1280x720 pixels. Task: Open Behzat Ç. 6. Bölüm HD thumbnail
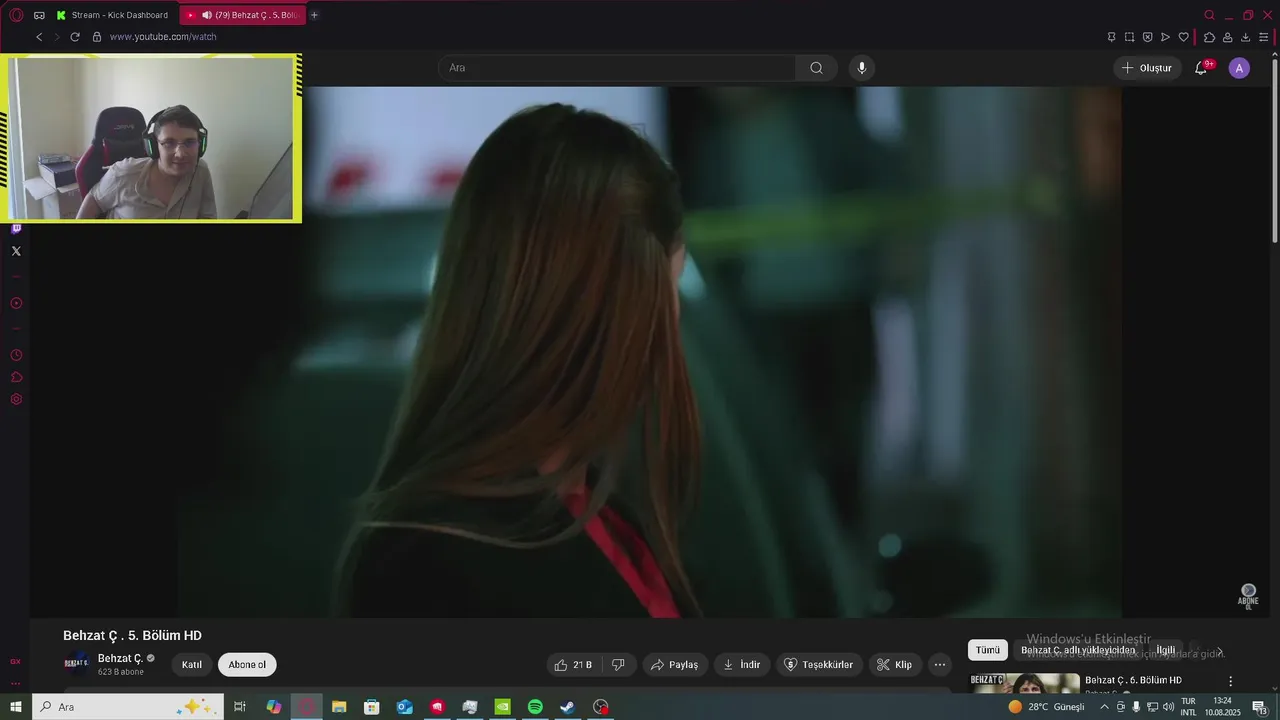coord(1025,683)
